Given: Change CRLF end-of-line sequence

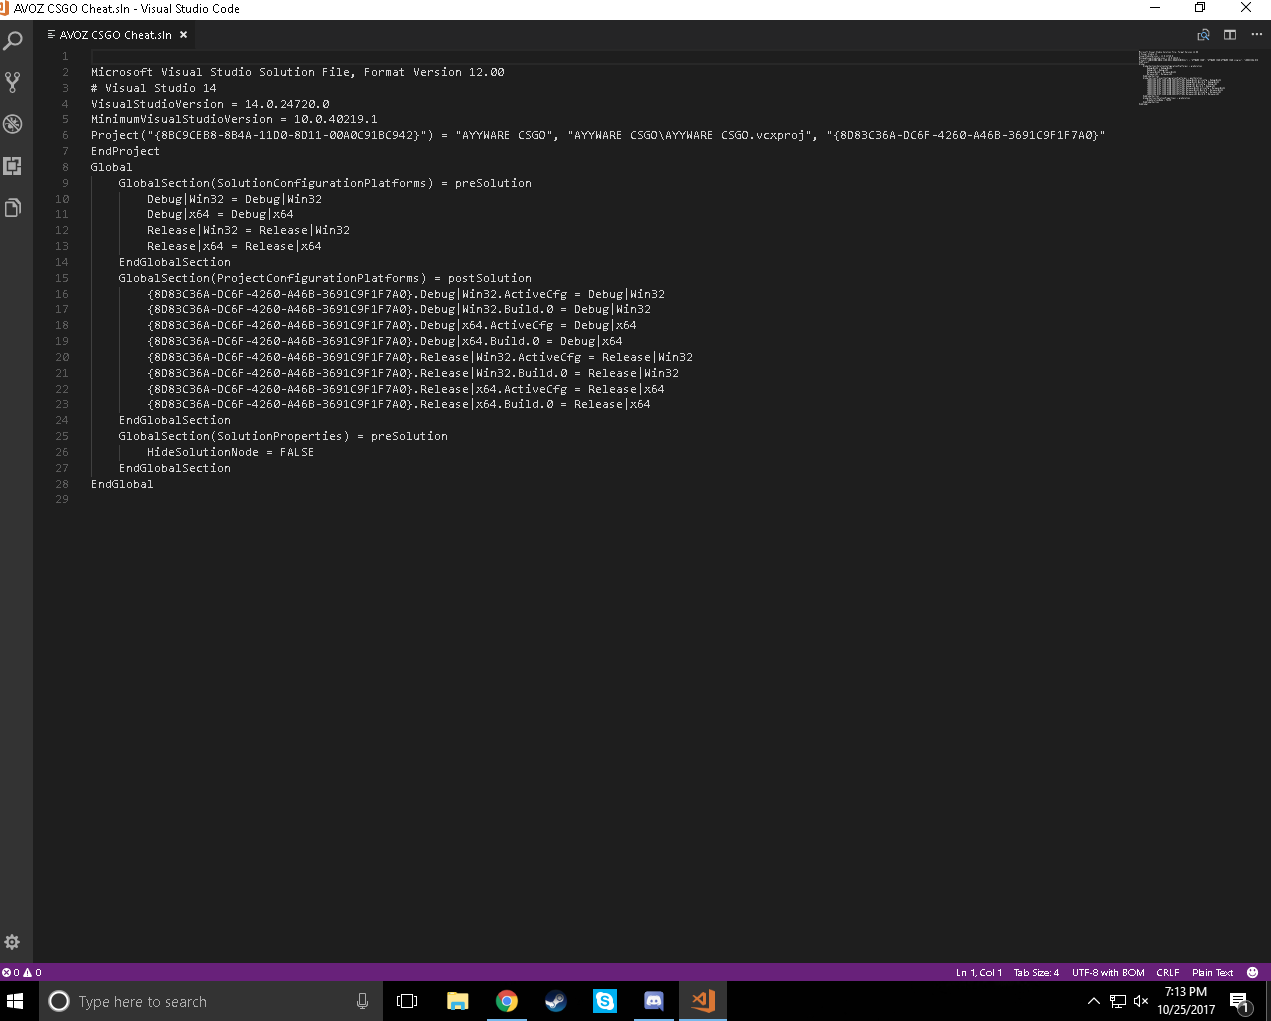Looking at the screenshot, I should pyautogui.click(x=1167, y=972).
